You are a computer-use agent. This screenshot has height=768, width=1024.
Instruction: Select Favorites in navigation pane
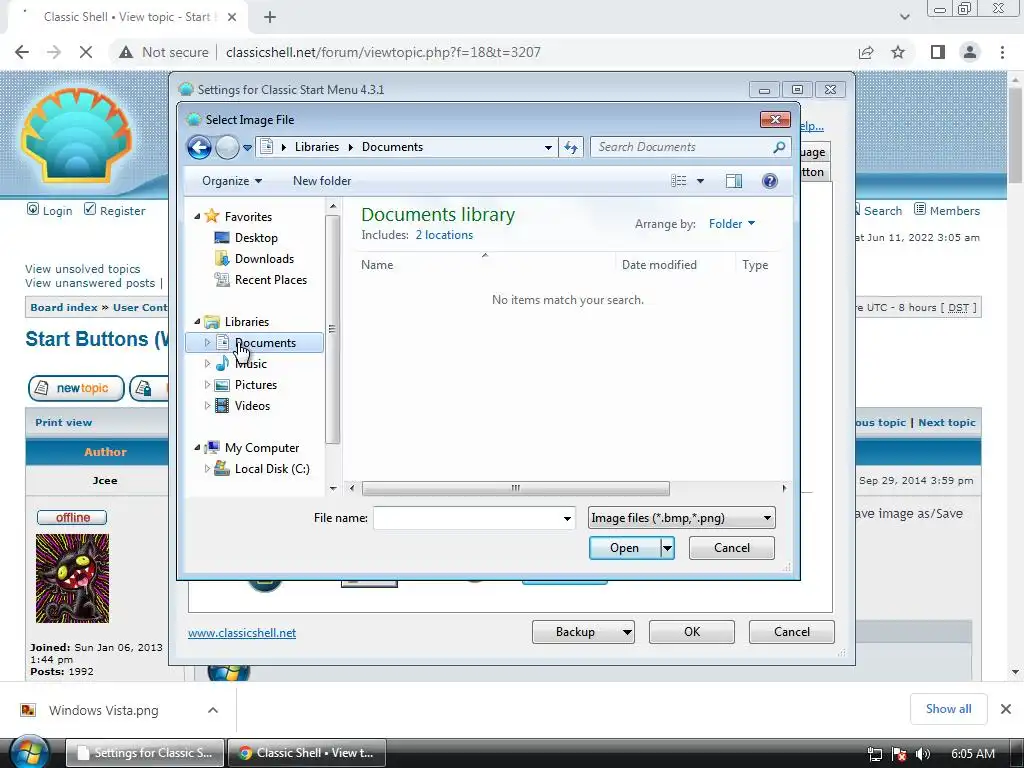[248, 217]
